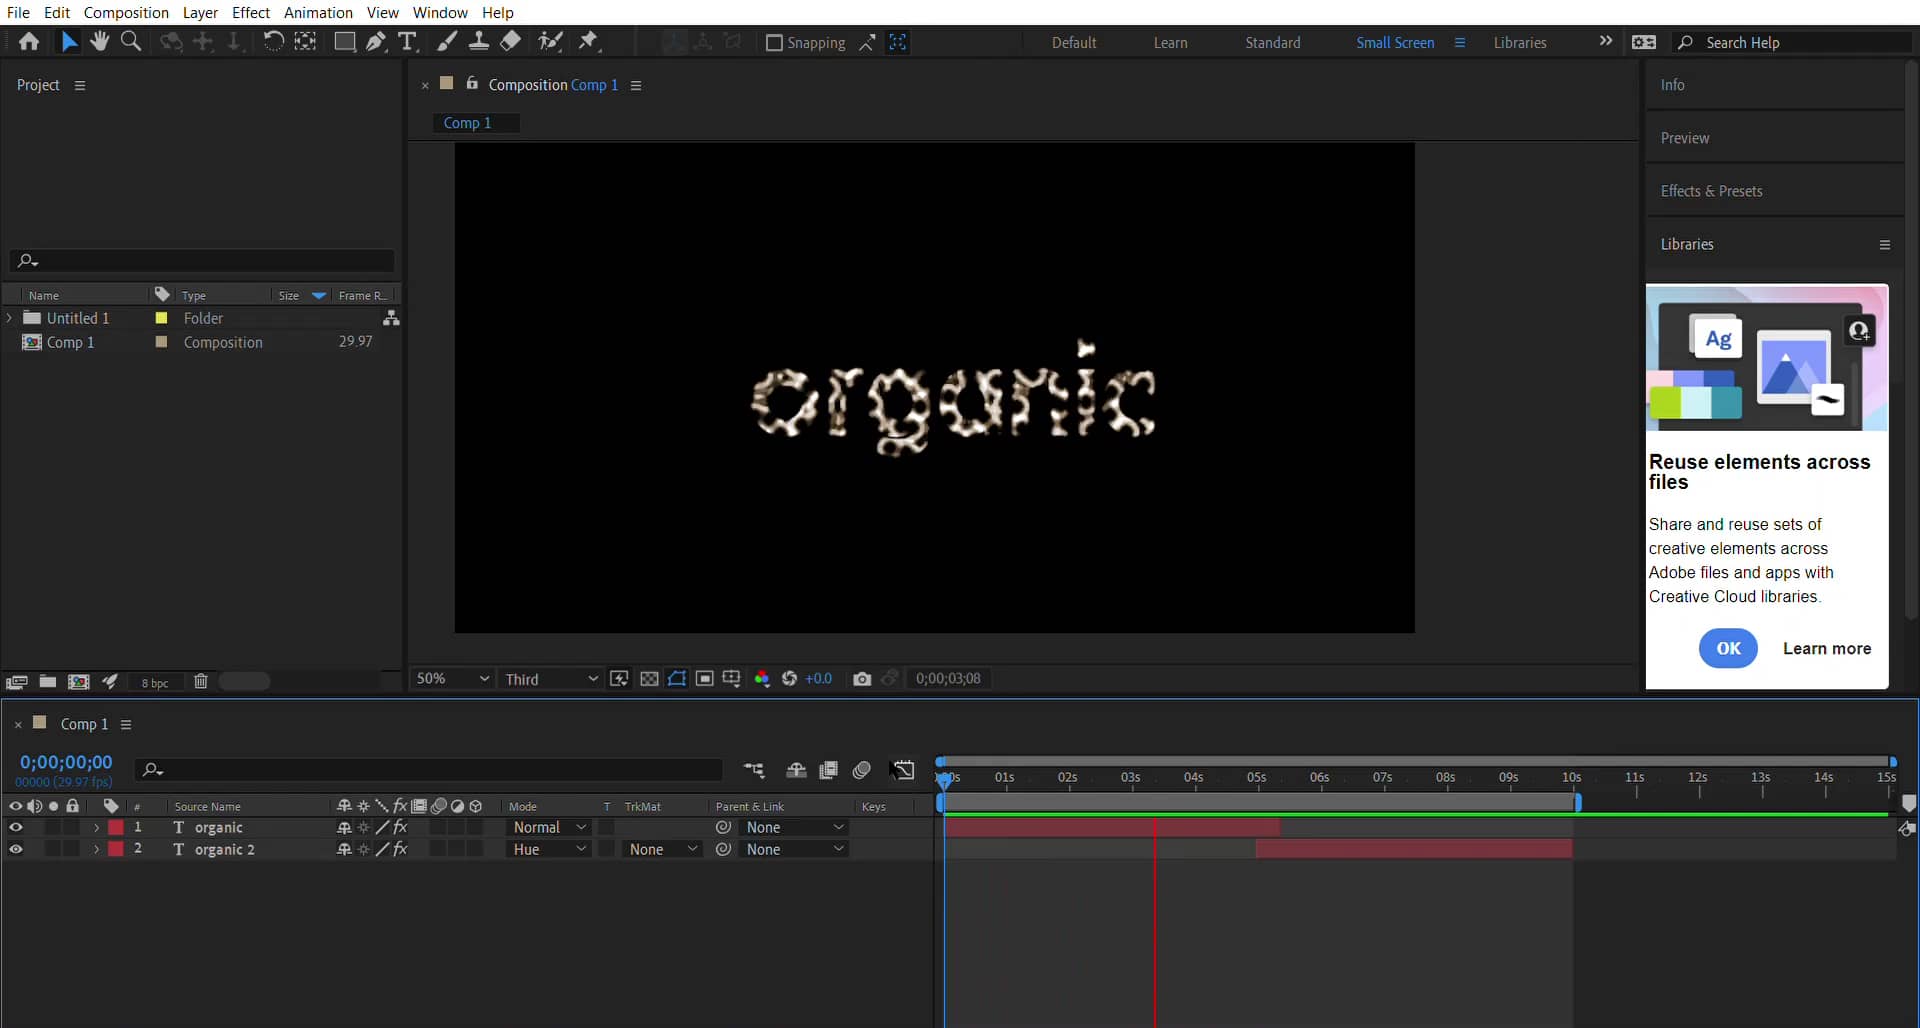Click the 05s mark on time ruler
This screenshot has width=1920, height=1028.
click(x=1256, y=778)
